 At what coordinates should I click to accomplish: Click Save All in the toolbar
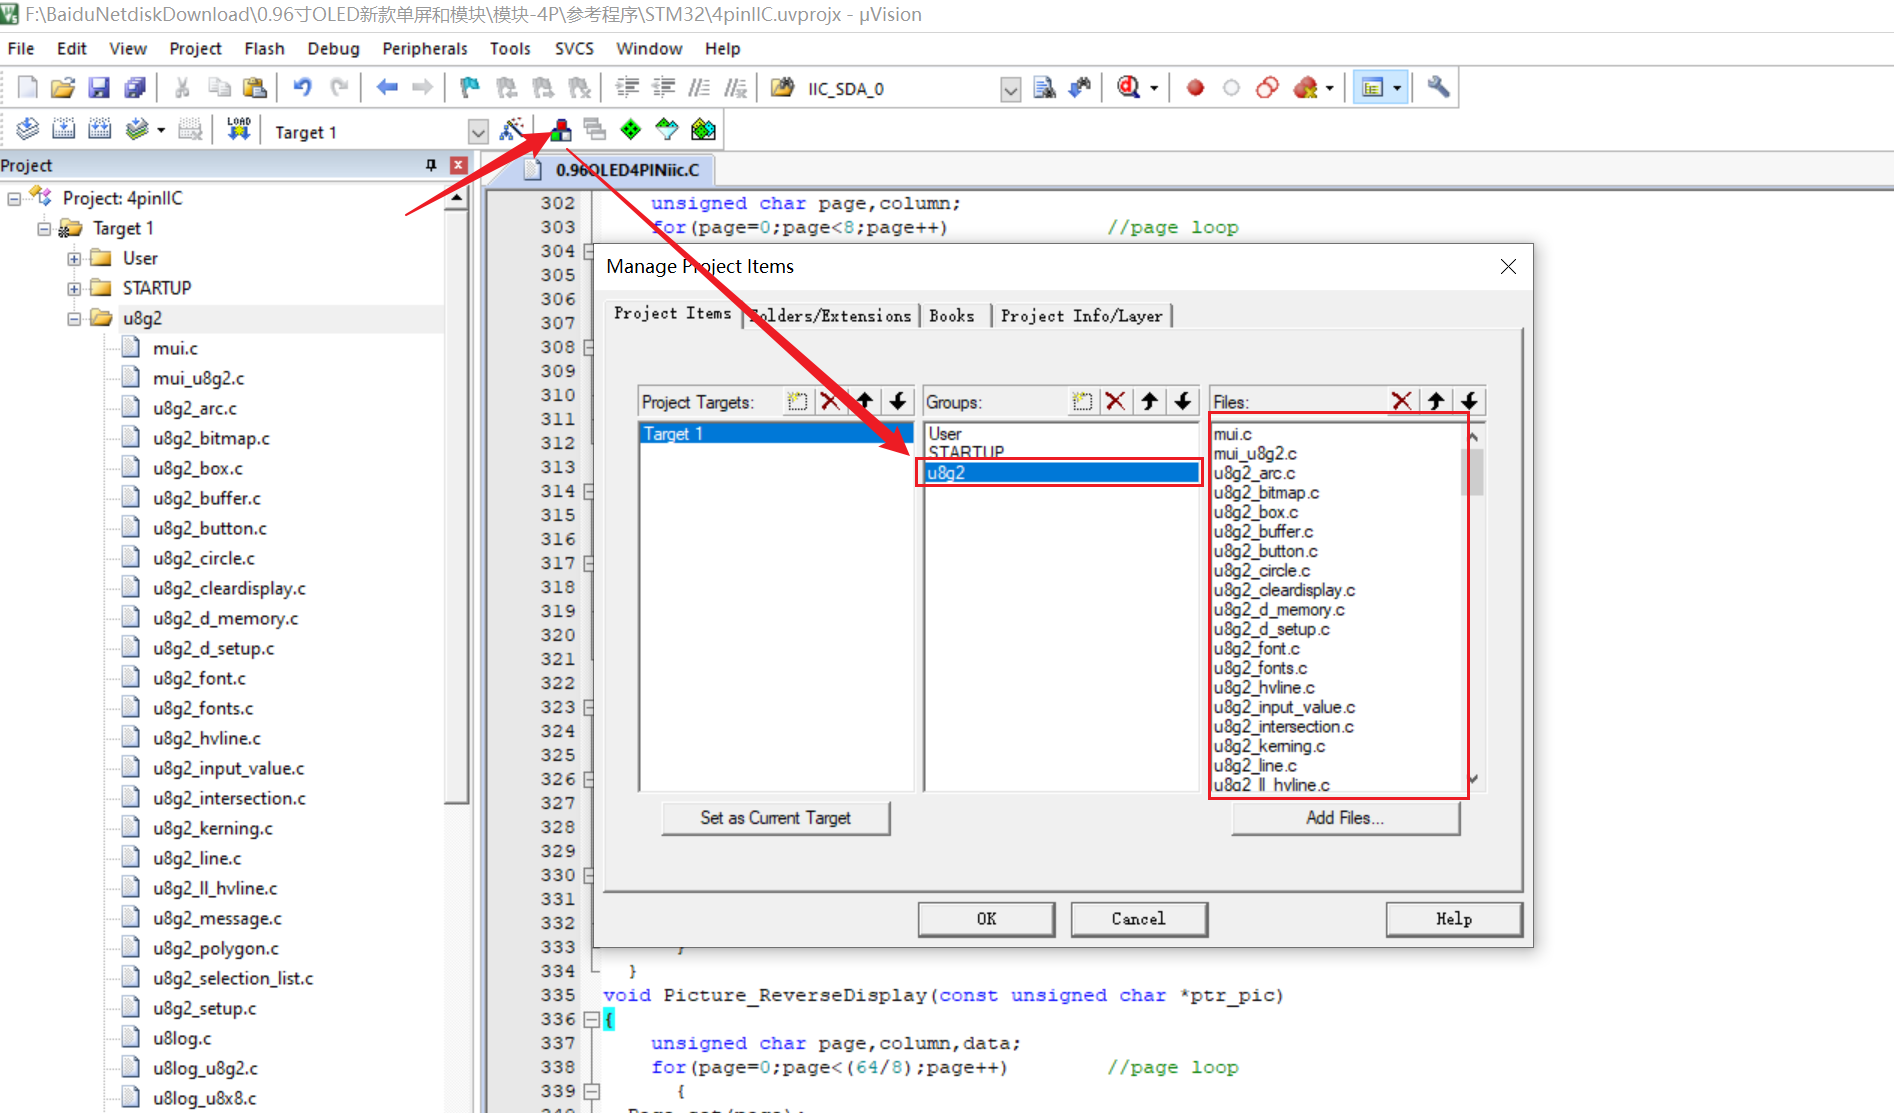click(x=135, y=88)
